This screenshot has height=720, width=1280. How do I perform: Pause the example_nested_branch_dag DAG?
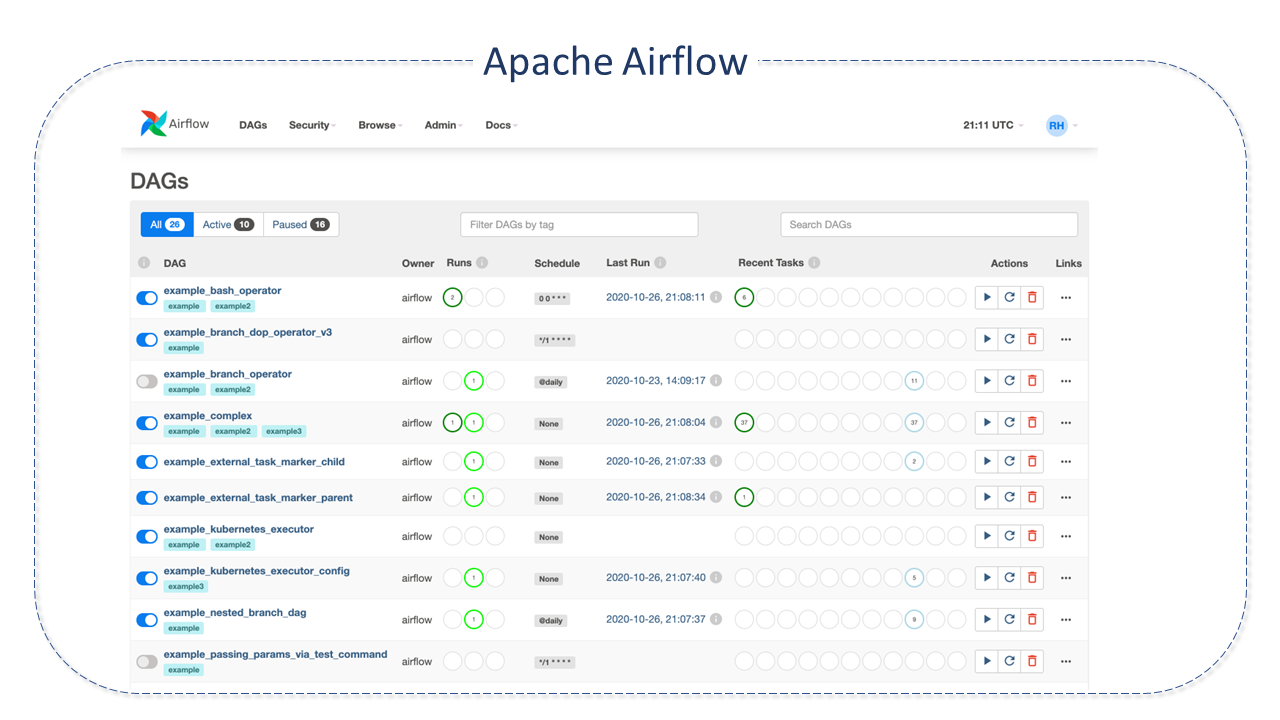147,620
